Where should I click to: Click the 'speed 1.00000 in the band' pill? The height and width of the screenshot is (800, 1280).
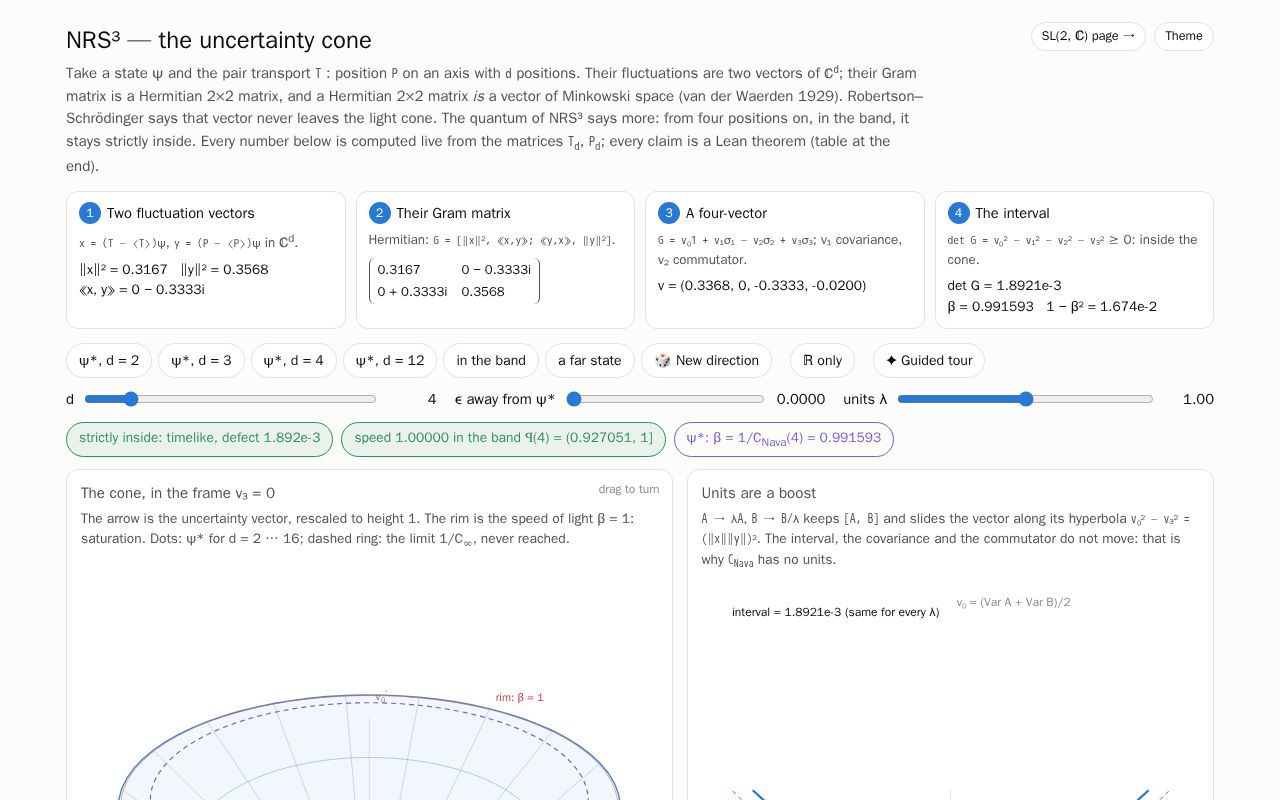click(x=503, y=439)
